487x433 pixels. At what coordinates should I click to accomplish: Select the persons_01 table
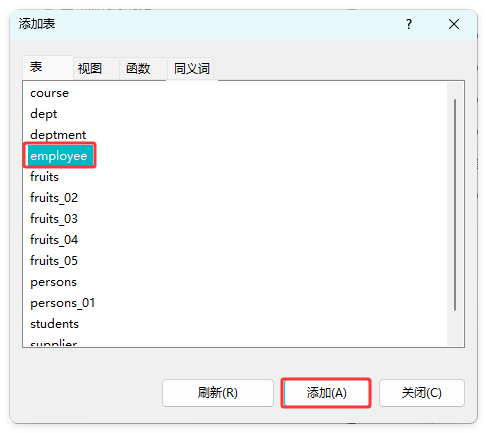(x=62, y=303)
